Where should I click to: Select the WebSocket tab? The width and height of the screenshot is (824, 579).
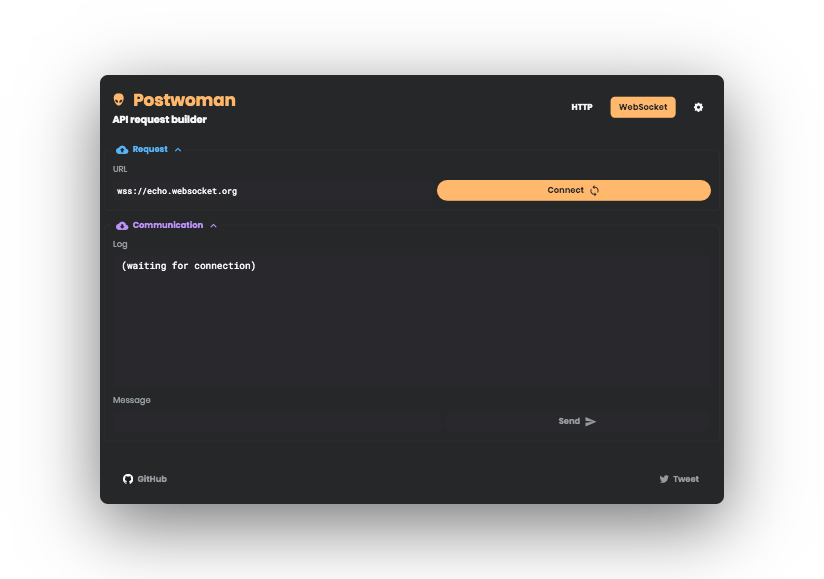(643, 107)
